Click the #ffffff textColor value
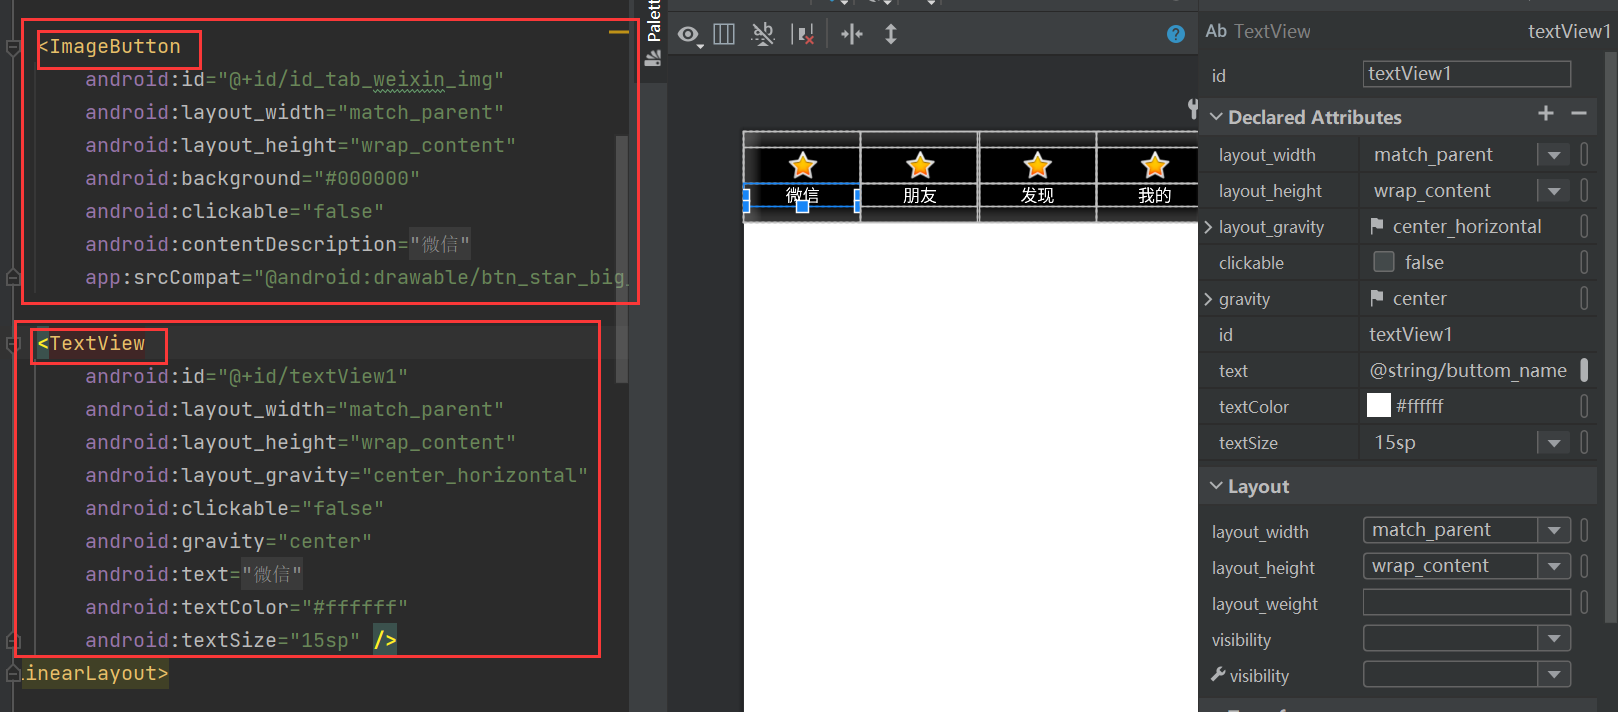Screen dimensions: 1618x712 tap(1420, 406)
